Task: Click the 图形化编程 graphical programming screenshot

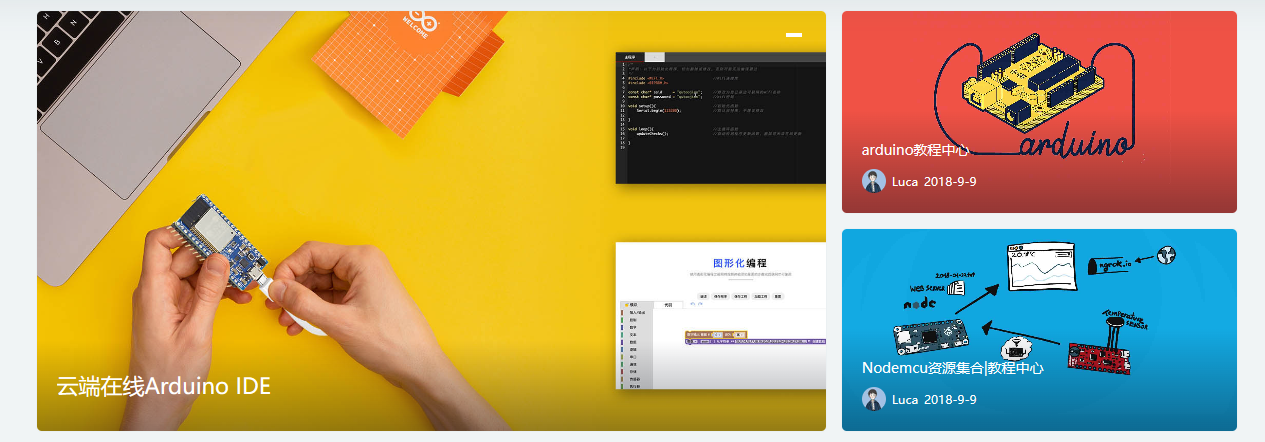Action: pyautogui.click(x=720, y=315)
